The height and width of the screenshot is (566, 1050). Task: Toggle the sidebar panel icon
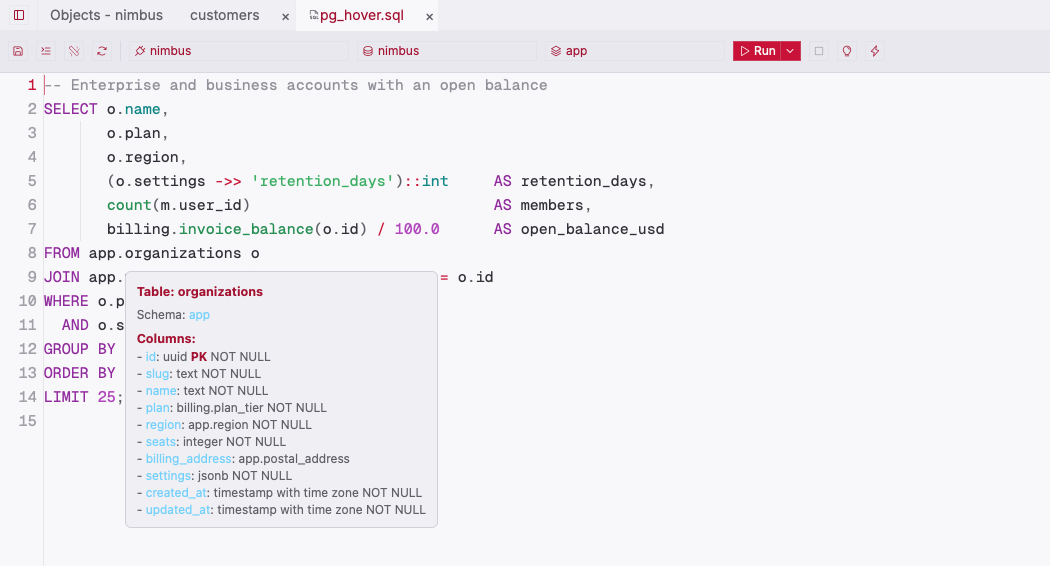pos(19,15)
